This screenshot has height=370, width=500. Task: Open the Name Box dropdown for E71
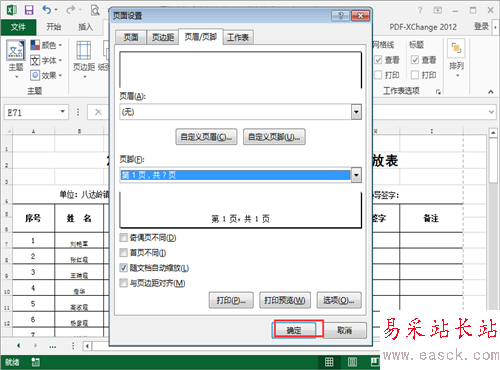coord(62,112)
